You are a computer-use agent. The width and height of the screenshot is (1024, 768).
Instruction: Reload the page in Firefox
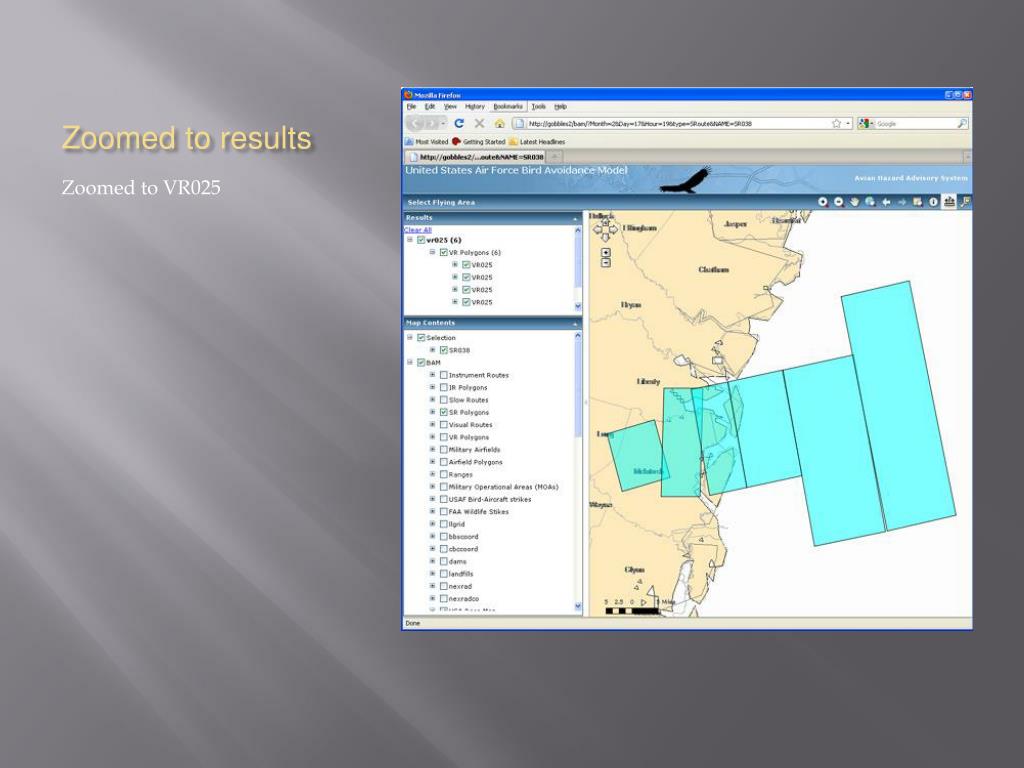[458, 123]
